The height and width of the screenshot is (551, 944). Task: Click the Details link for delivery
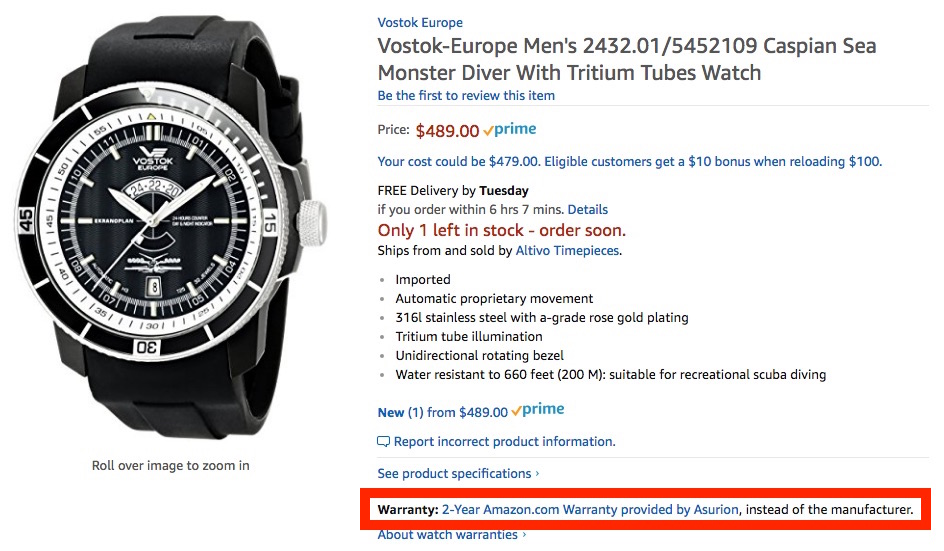pos(588,210)
